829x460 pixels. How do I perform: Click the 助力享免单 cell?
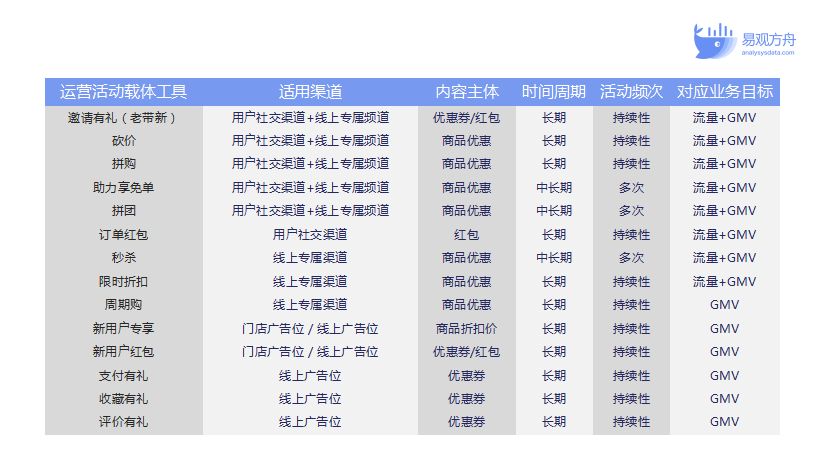coord(123,188)
